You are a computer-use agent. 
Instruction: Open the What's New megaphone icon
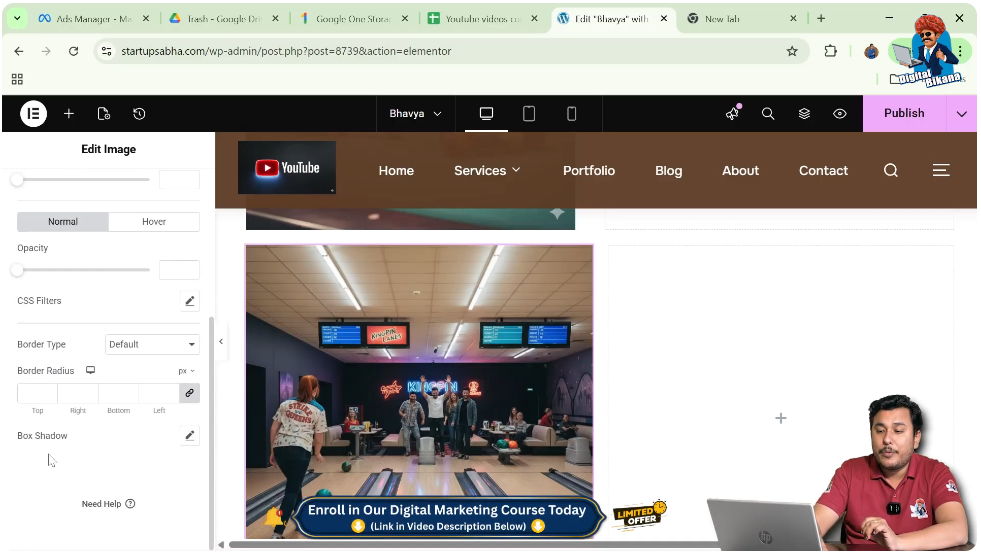[x=732, y=114]
